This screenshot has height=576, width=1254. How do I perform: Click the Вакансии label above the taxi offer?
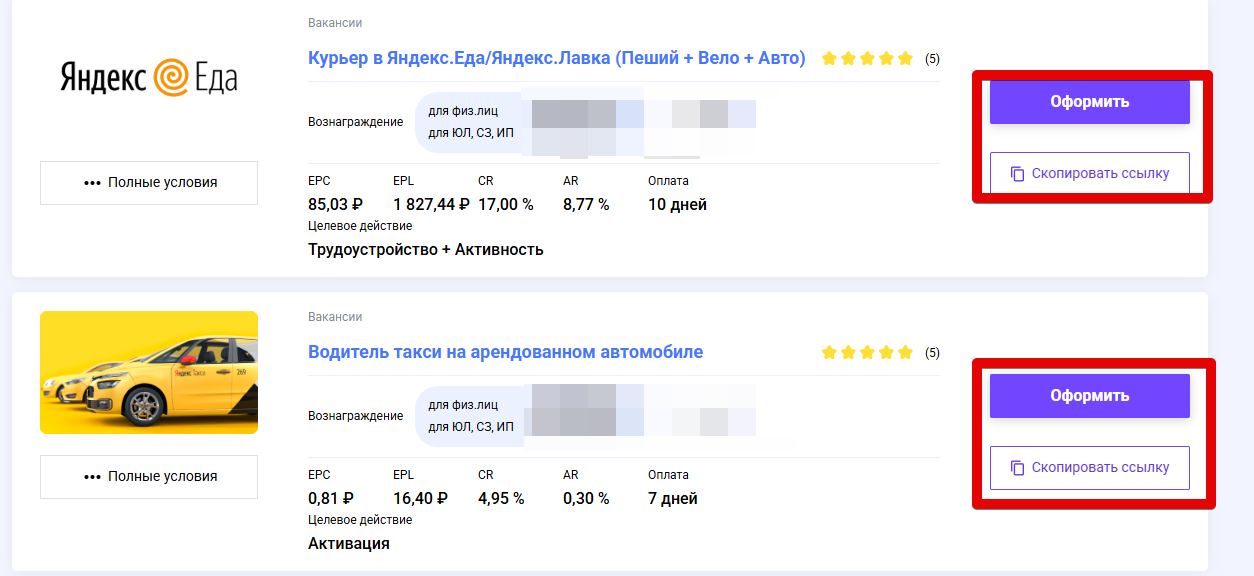click(335, 317)
